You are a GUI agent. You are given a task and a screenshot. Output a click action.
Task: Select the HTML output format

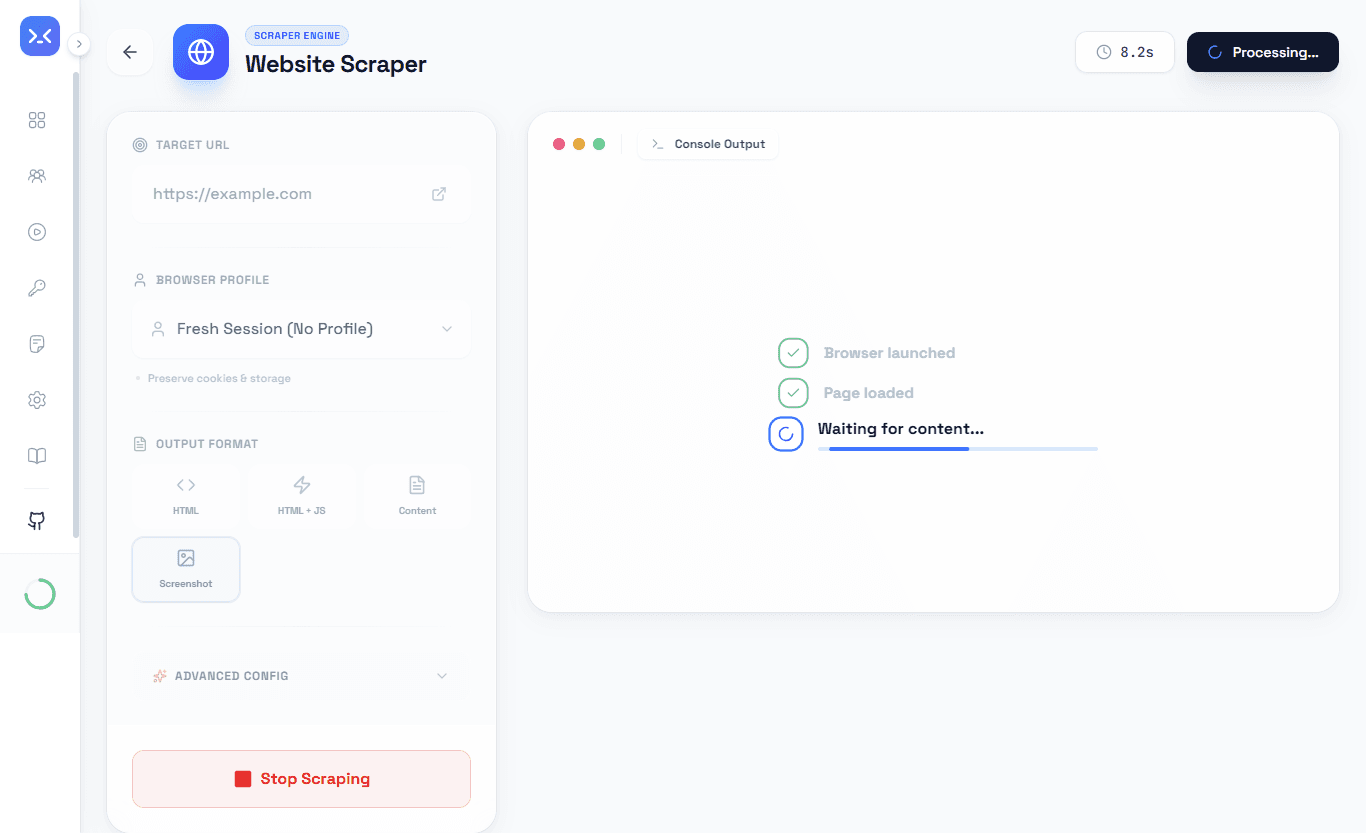pyautogui.click(x=186, y=495)
